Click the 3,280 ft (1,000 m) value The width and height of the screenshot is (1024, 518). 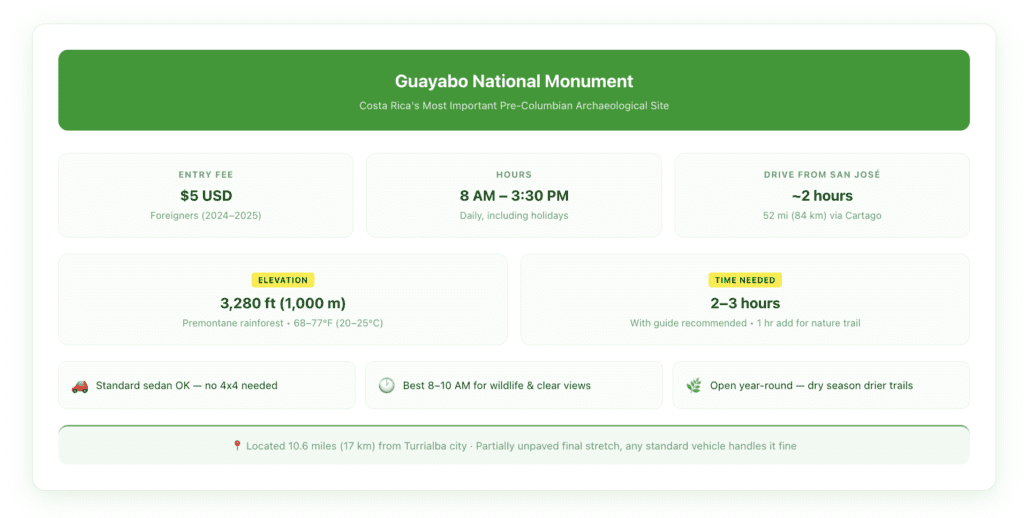pos(283,303)
